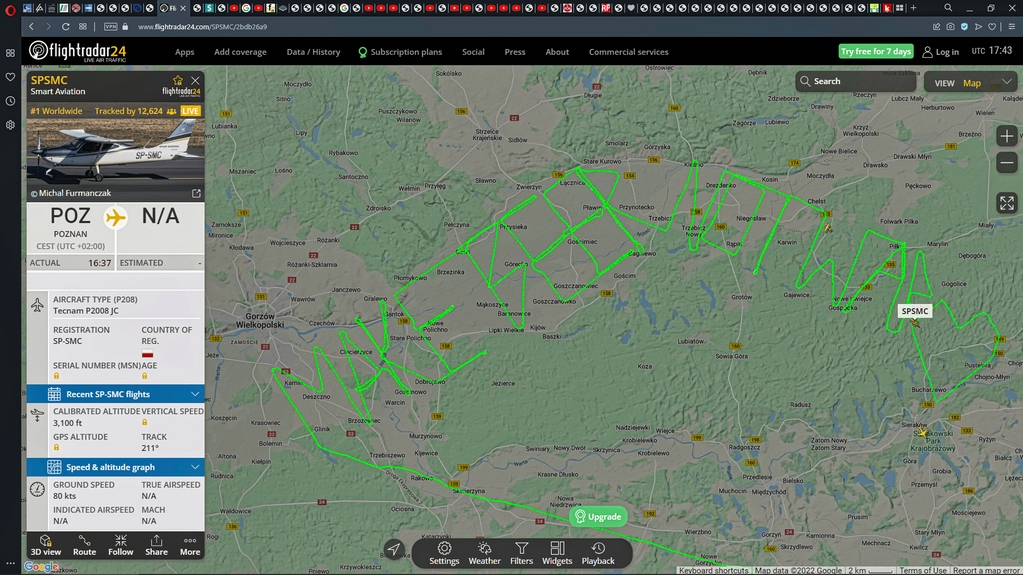Click the SP-SMC aircraft photo
The height and width of the screenshot is (575, 1023).
pyautogui.click(x=115, y=151)
